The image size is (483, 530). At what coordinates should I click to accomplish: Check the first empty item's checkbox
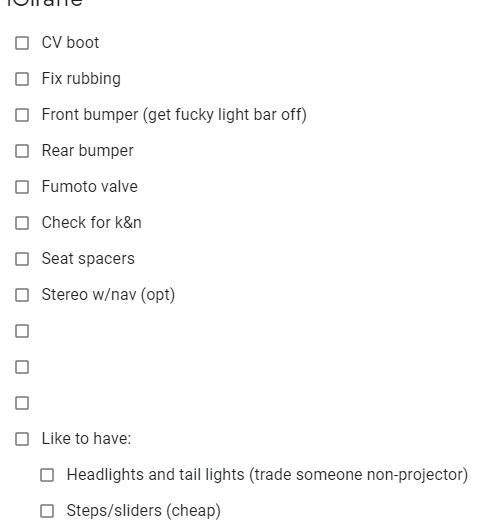pos(22,331)
